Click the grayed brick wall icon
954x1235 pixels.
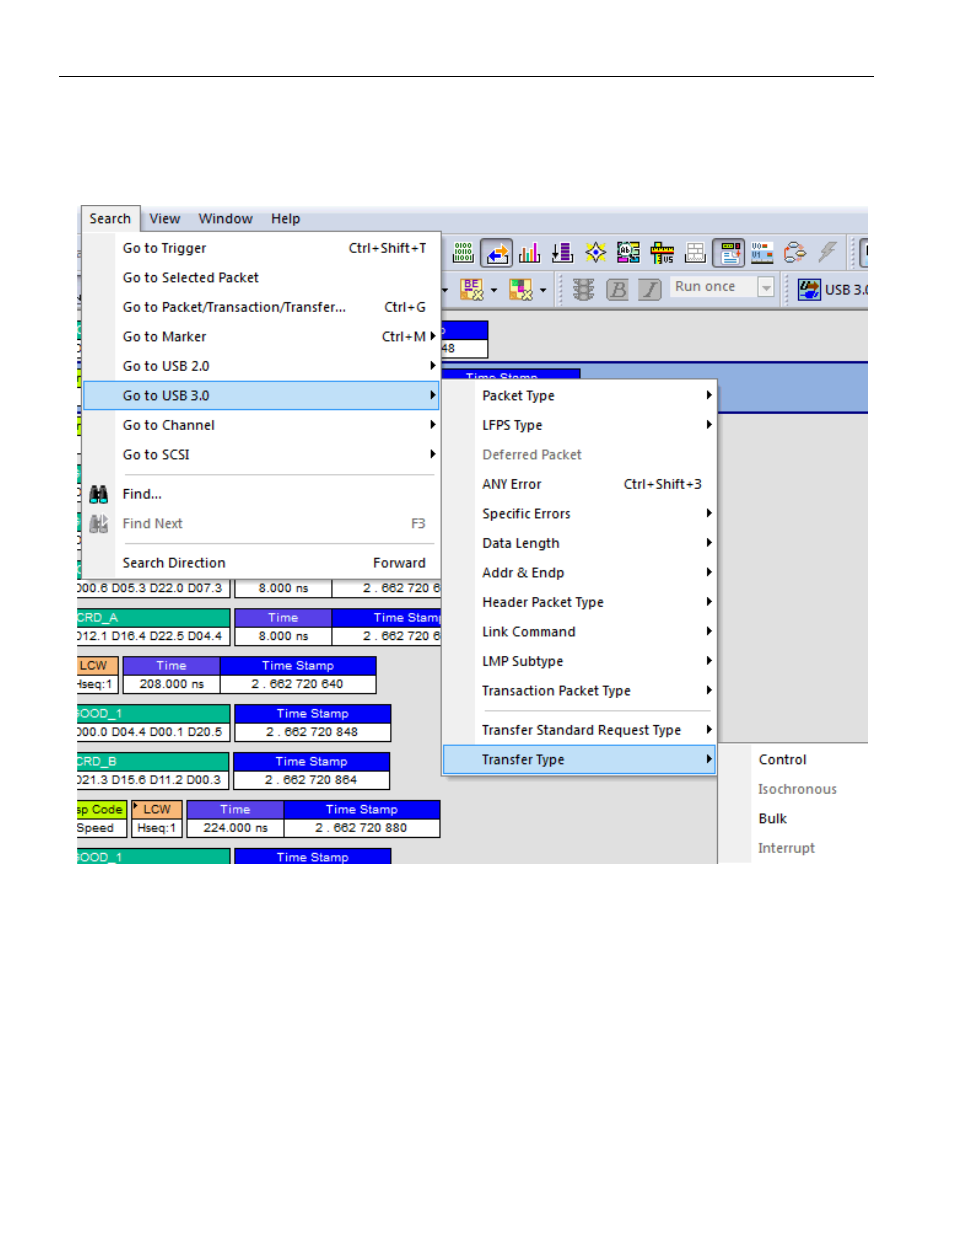(695, 252)
